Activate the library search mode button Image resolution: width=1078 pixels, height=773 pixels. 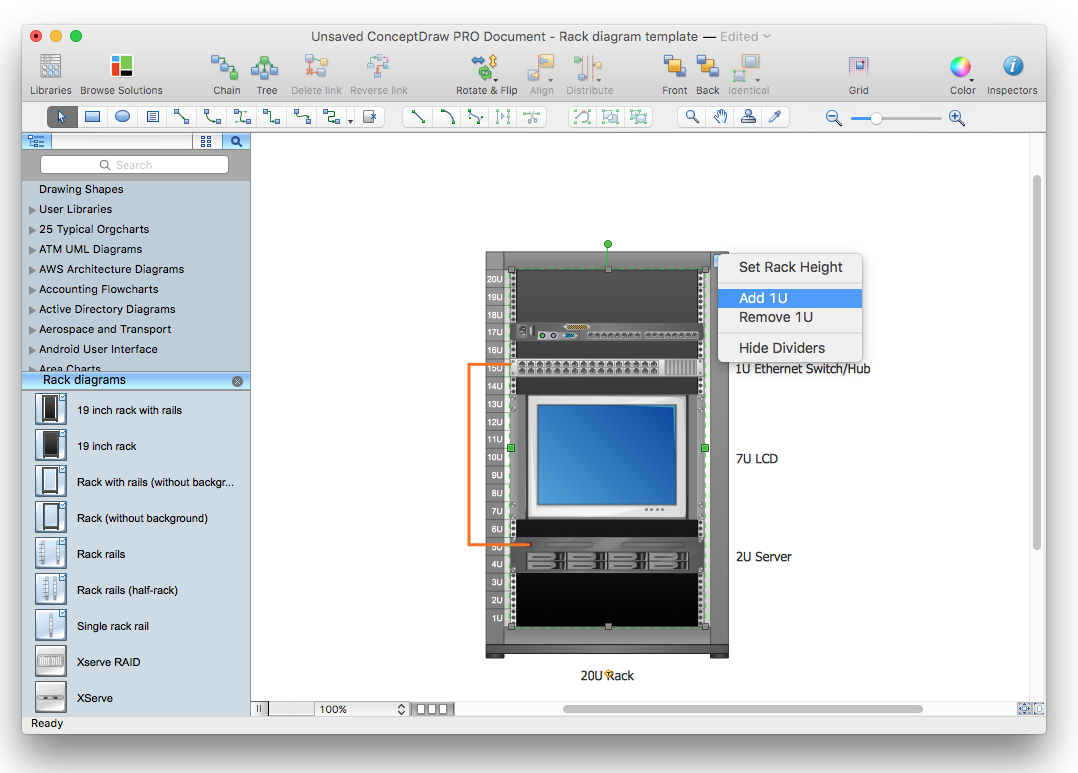pyautogui.click(x=236, y=141)
